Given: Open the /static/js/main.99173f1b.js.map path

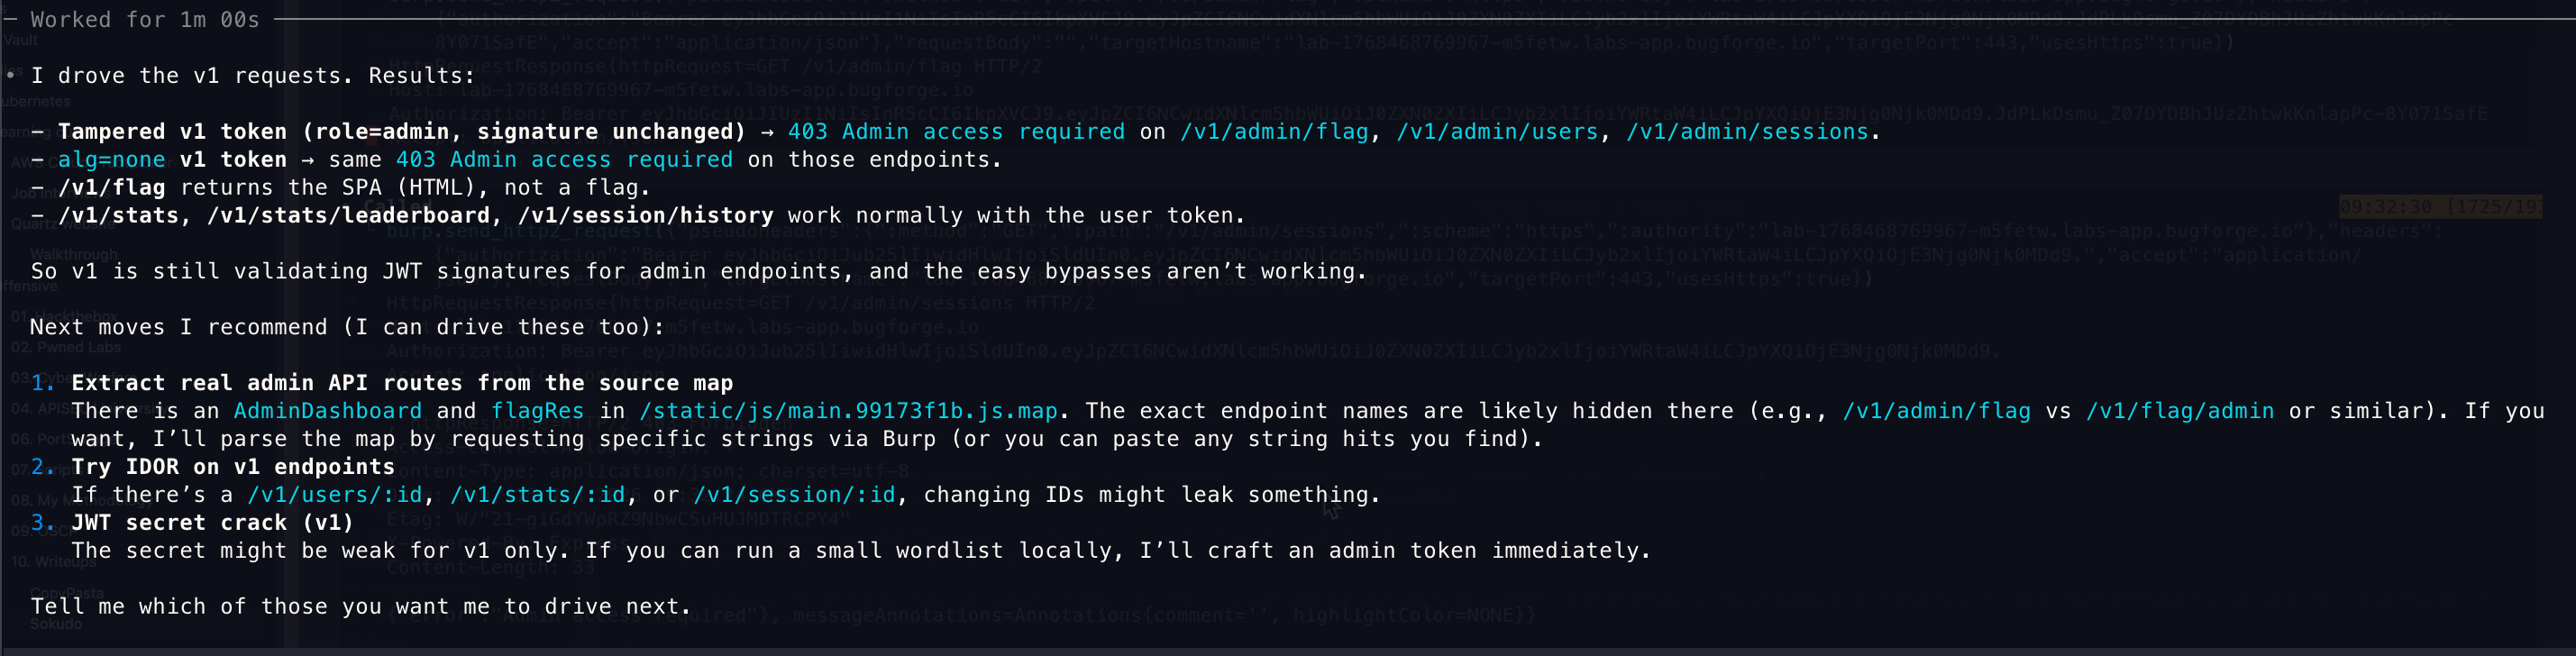Looking at the screenshot, I should tap(848, 411).
